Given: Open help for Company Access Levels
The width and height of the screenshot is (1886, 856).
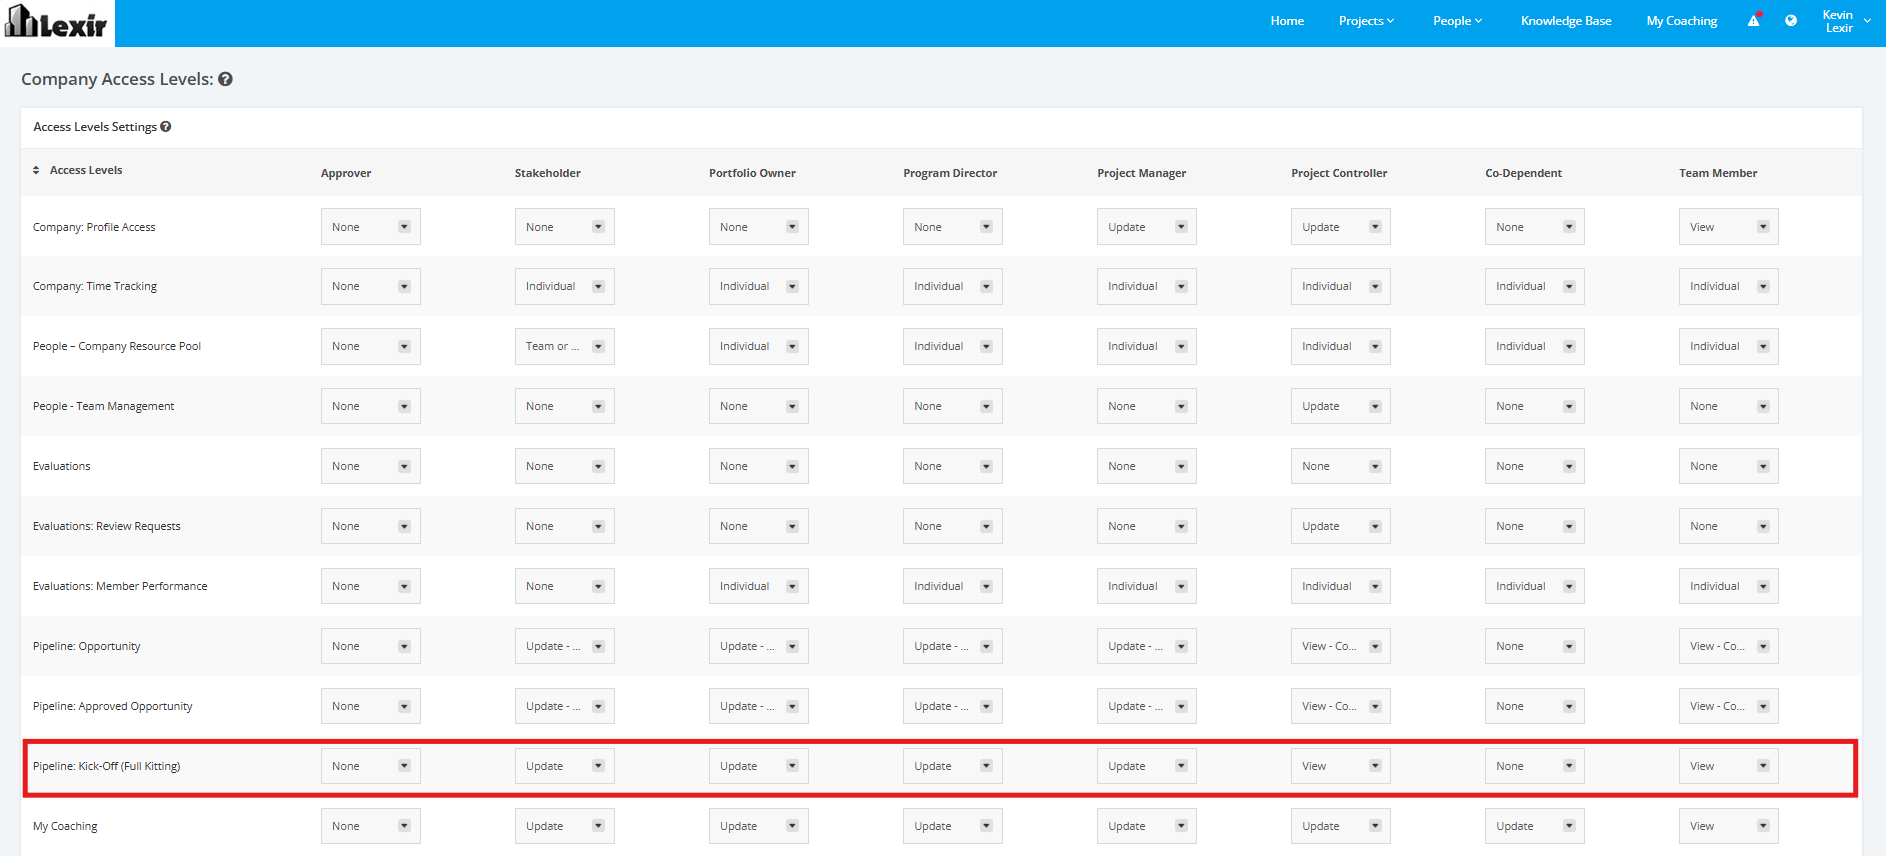Looking at the screenshot, I should tap(226, 79).
